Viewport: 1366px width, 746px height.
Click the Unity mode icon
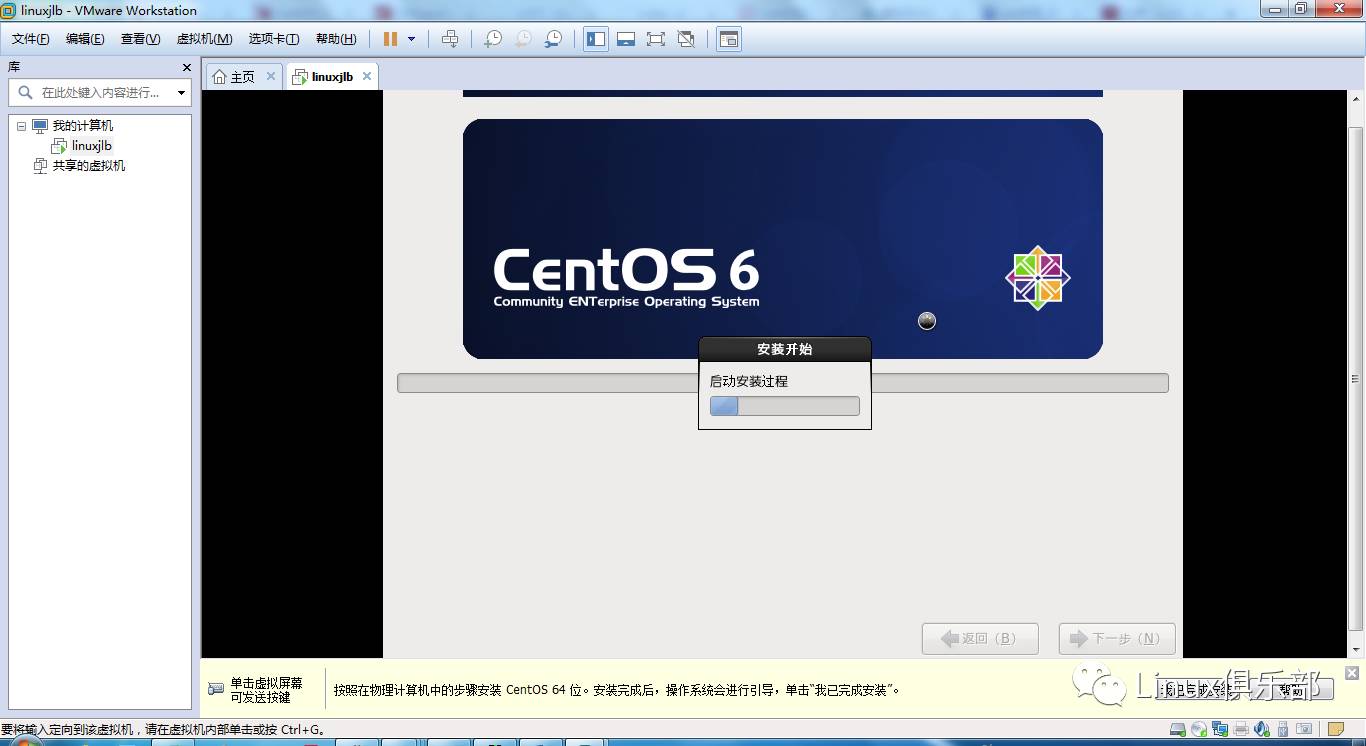[686, 39]
